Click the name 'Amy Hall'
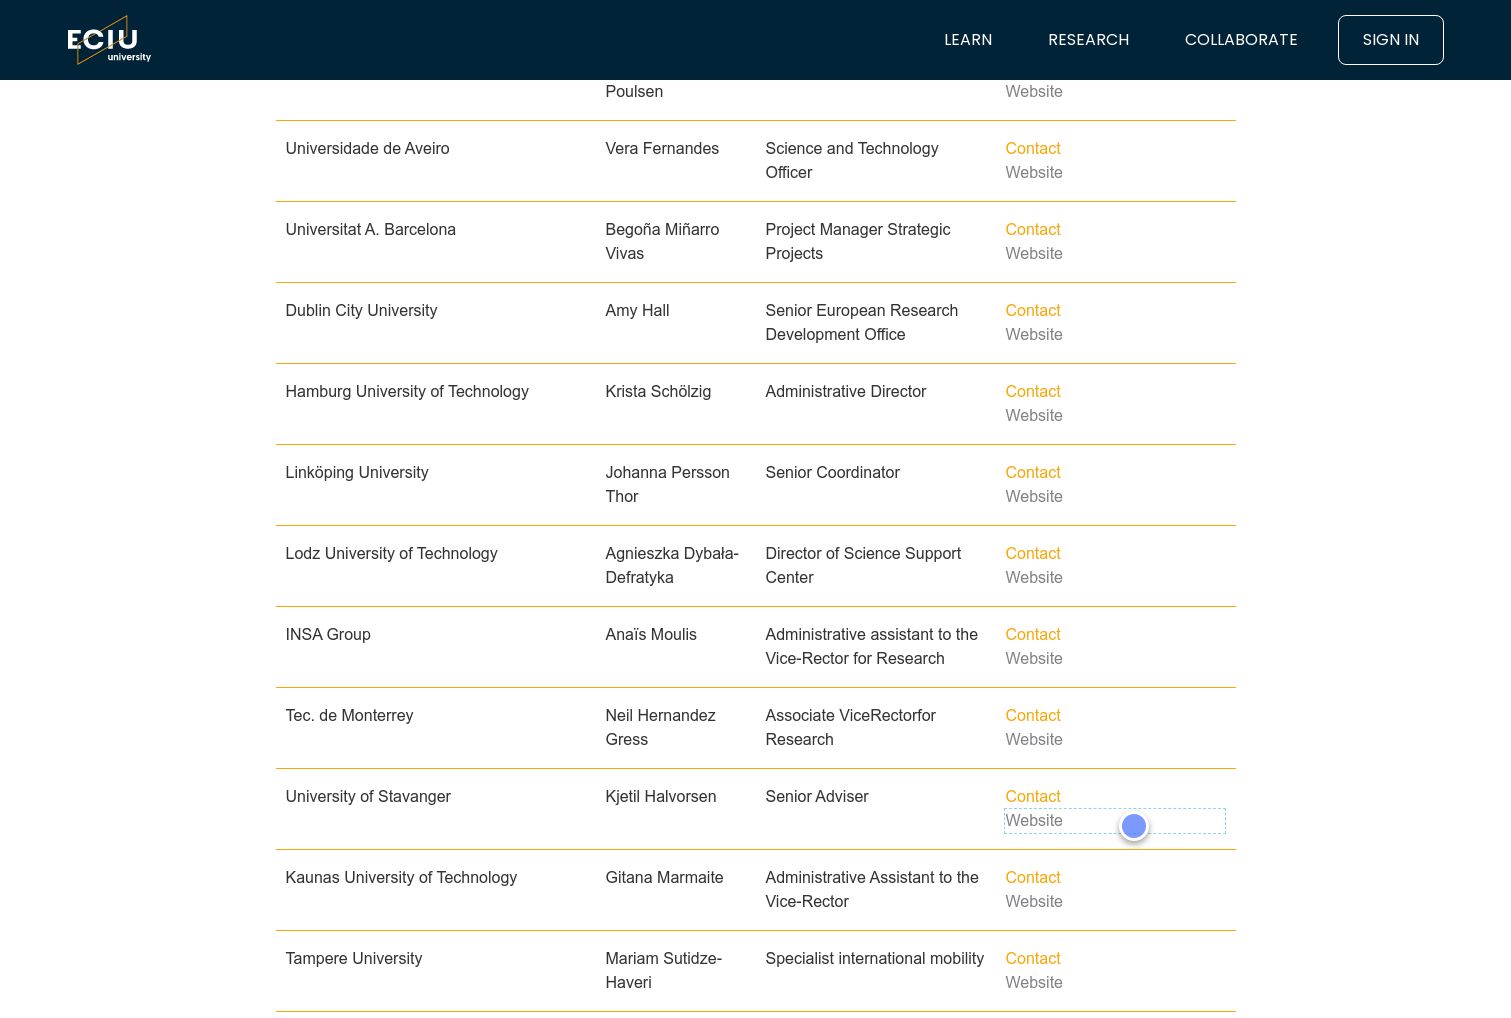The width and height of the screenshot is (1511, 1018). point(637,310)
